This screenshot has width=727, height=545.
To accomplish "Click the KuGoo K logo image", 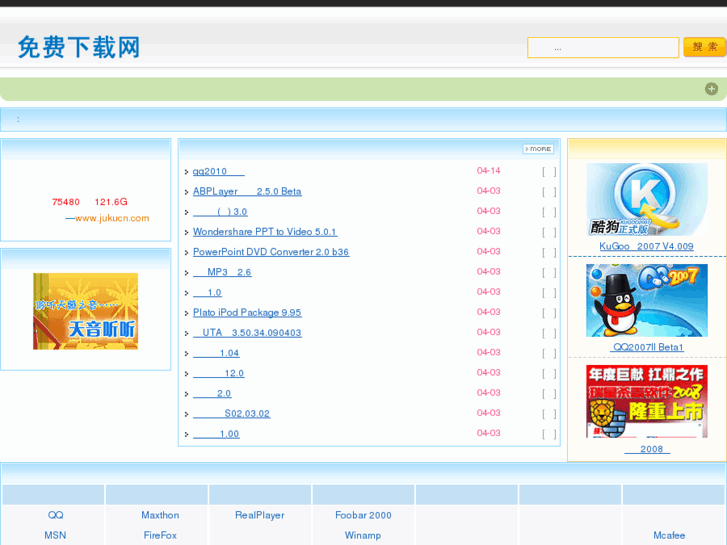I will [x=647, y=199].
